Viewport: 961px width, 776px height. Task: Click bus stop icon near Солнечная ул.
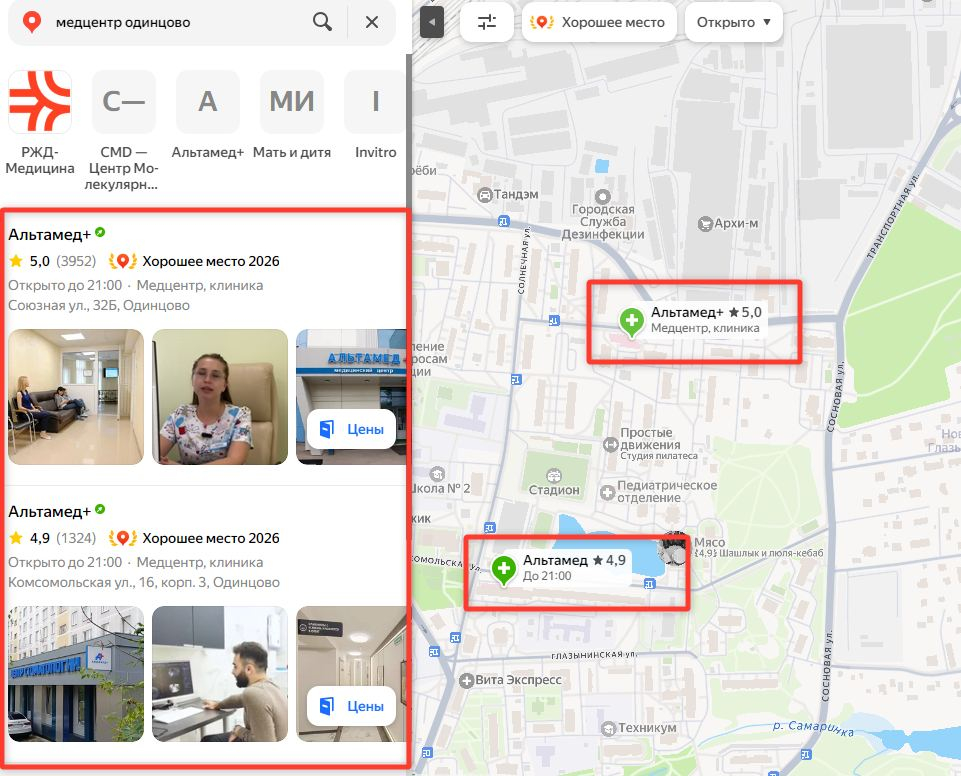504,221
